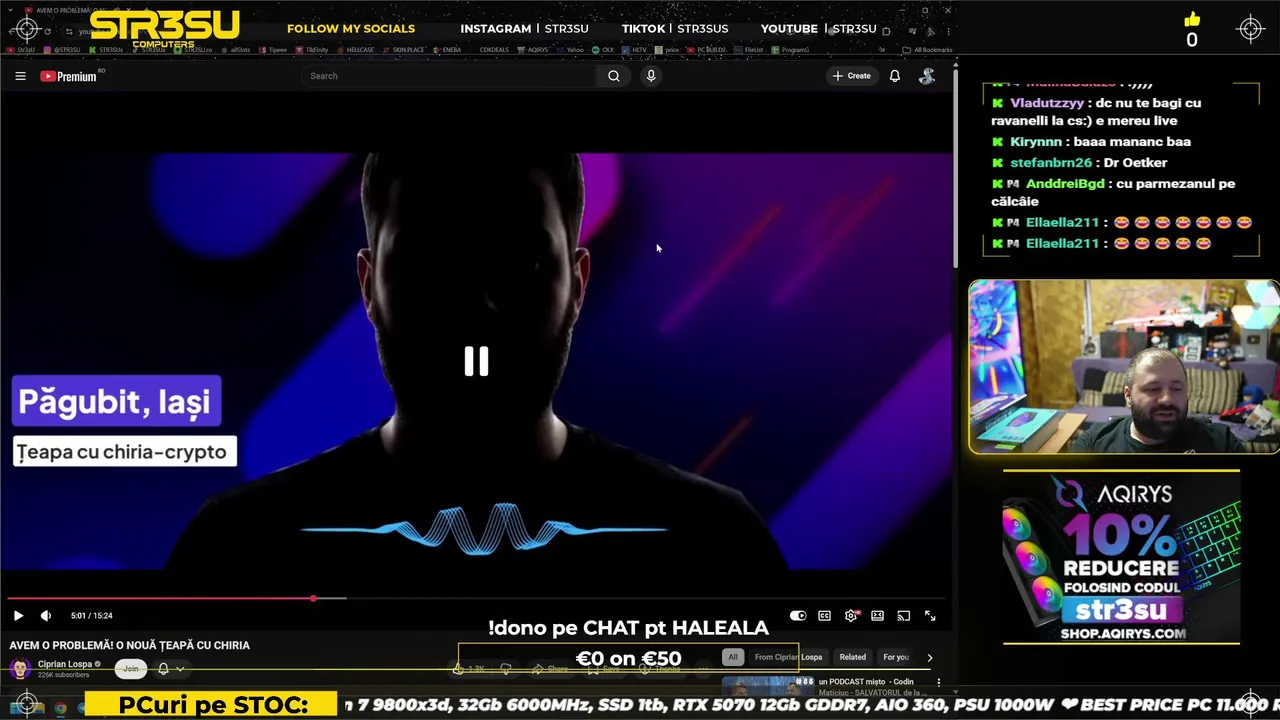Mute the video with the volume icon

pyautogui.click(x=46, y=616)
